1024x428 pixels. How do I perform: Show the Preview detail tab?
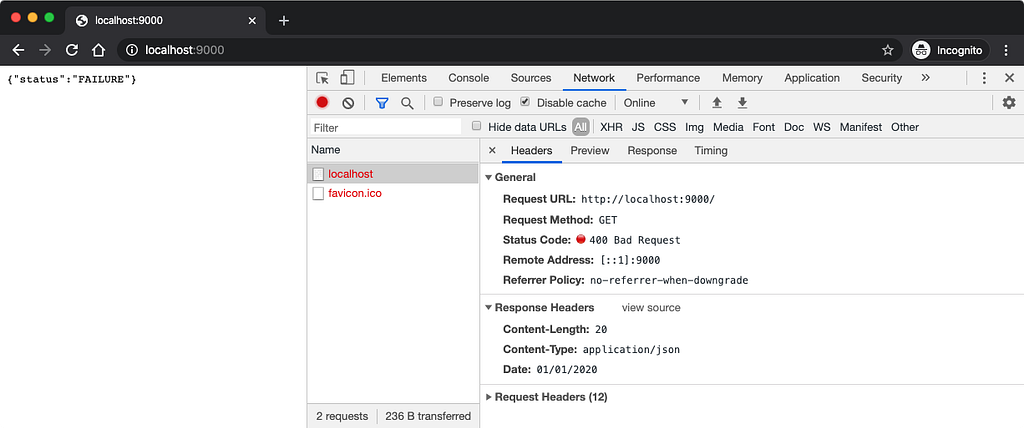click(x=590, y=150)
